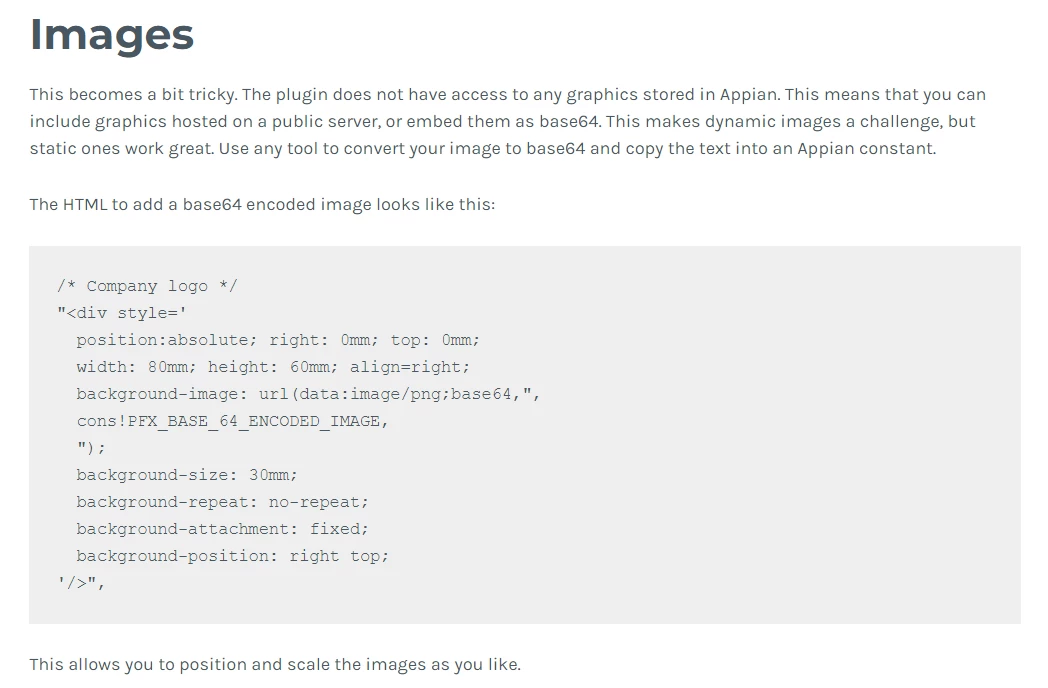The width and height of the screenshot is (1048, 688).
Task: Click the Company logo comment line
Action: pos(147,286)
